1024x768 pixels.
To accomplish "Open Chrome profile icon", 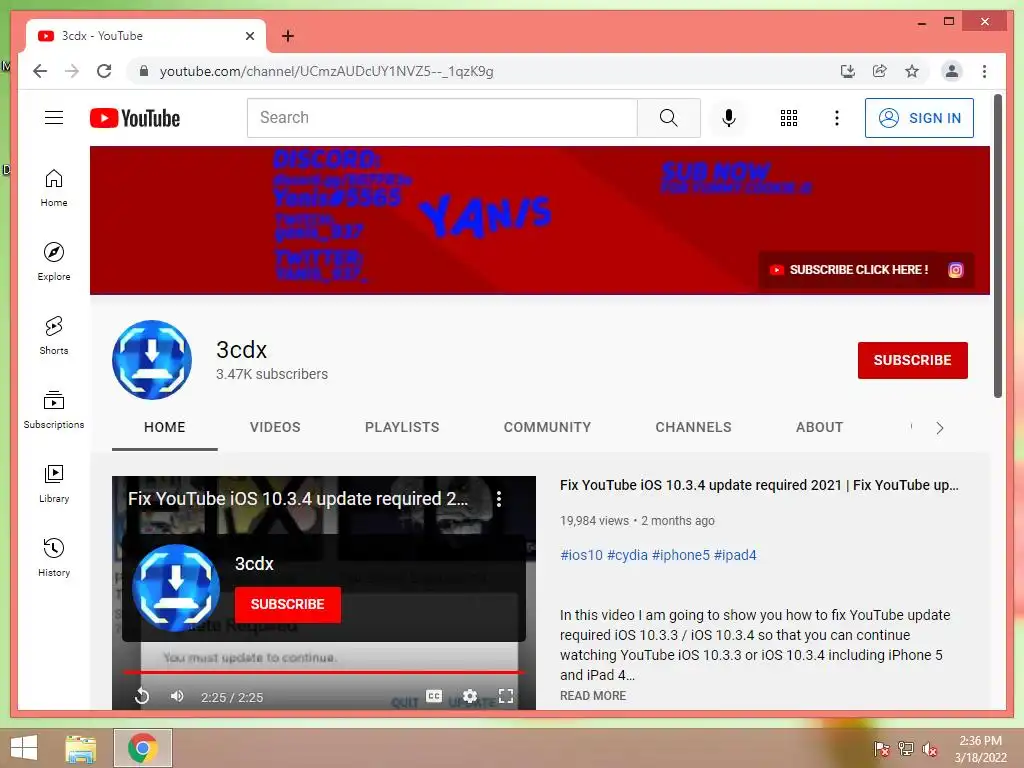I will 952,71.
